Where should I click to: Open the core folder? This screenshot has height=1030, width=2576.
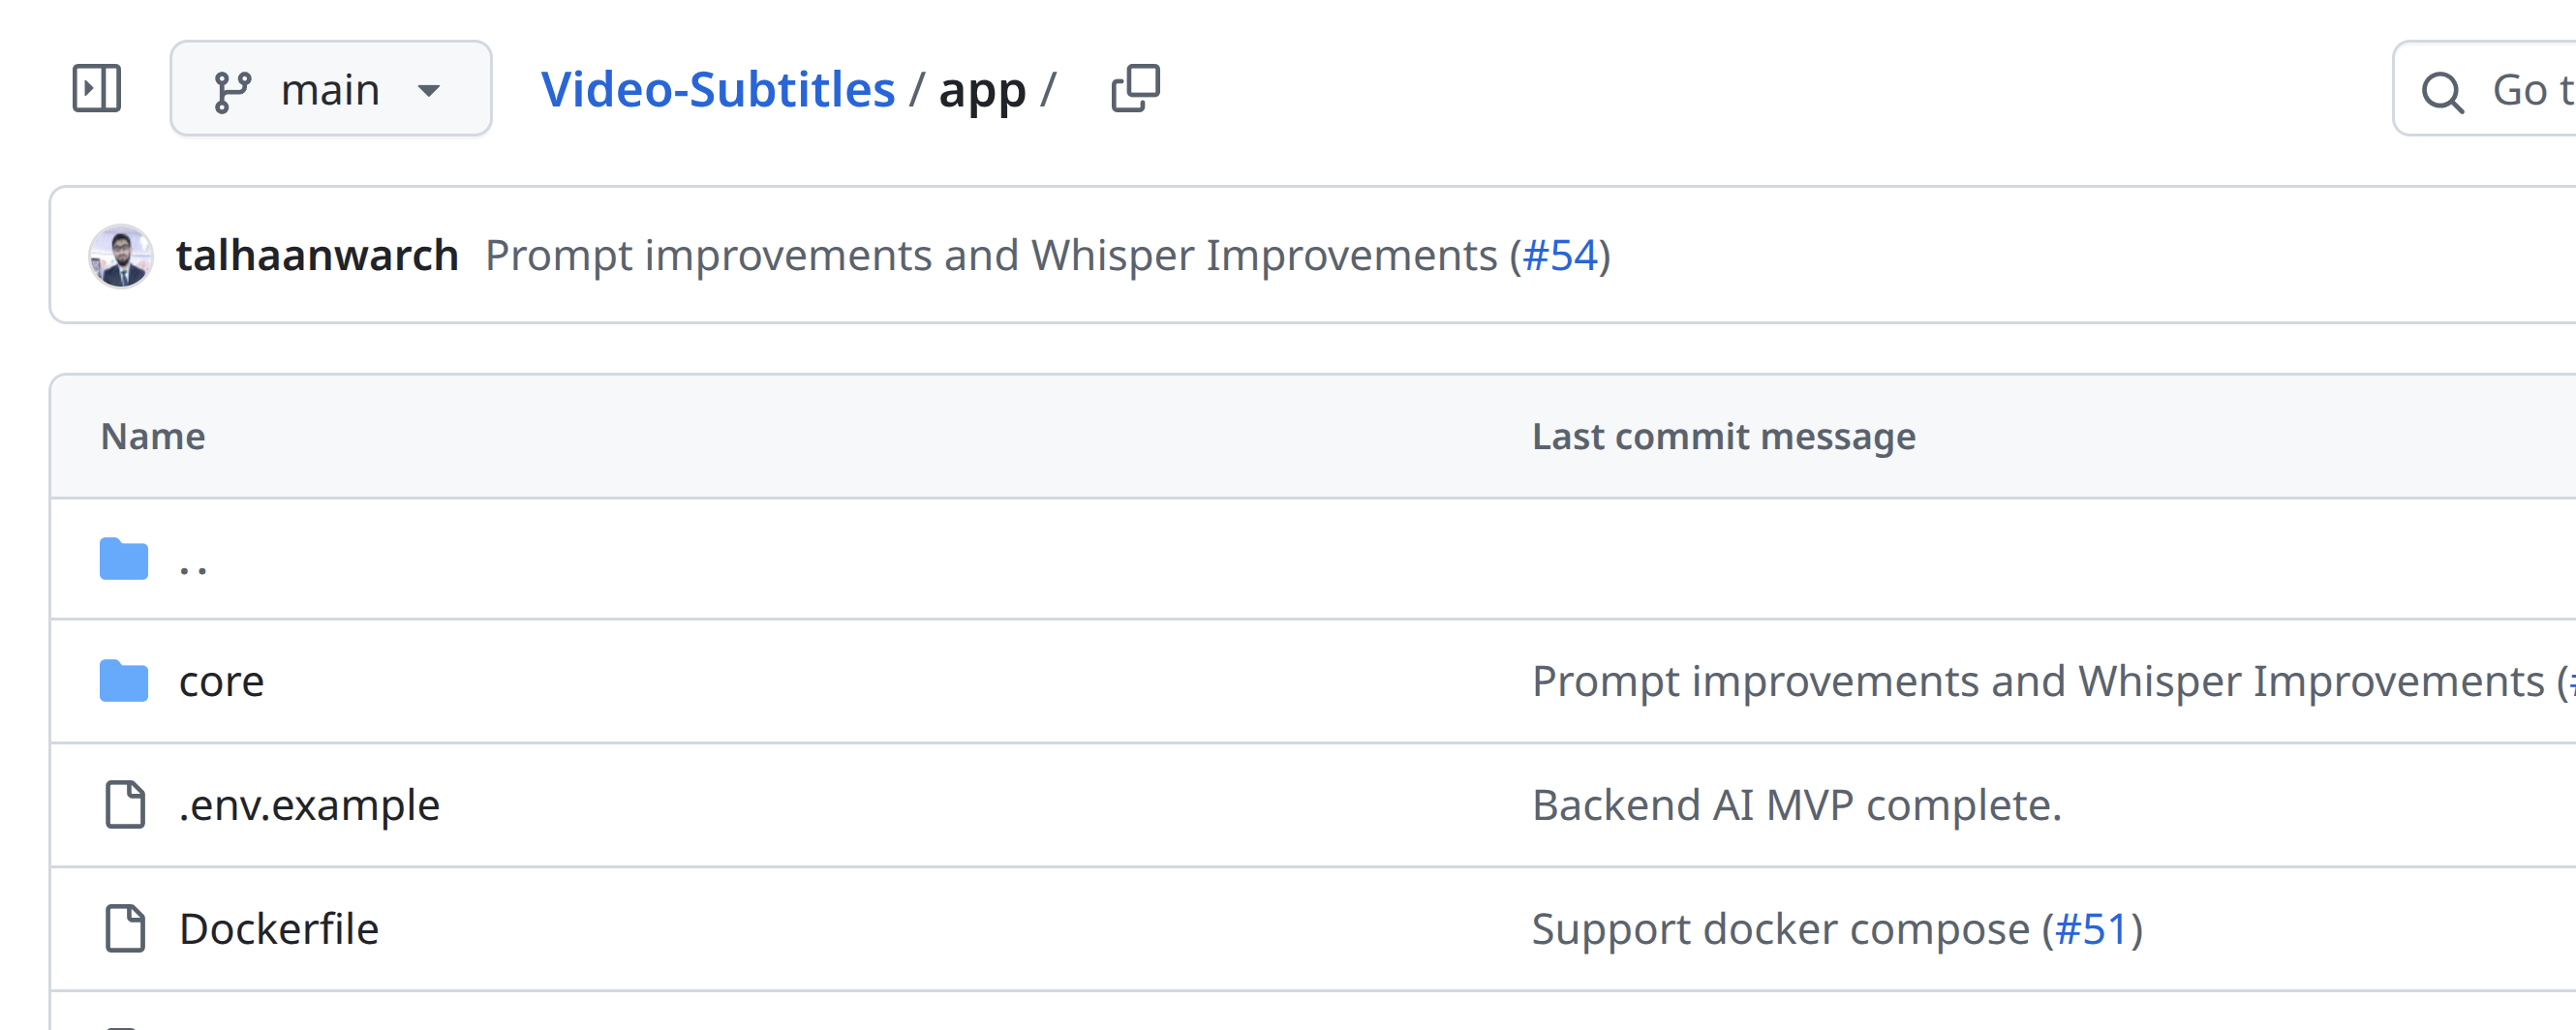221,682
